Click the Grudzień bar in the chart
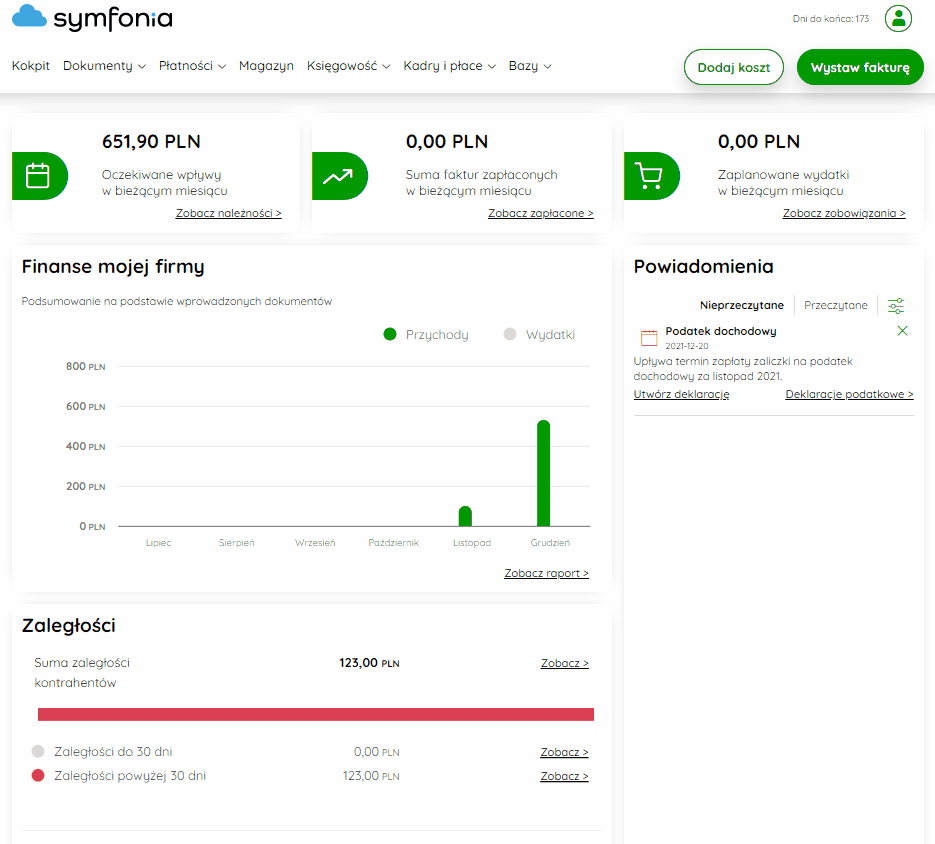The height and width of the screenshot is (844, 935). pyautogui.click(x=543, y=474)
